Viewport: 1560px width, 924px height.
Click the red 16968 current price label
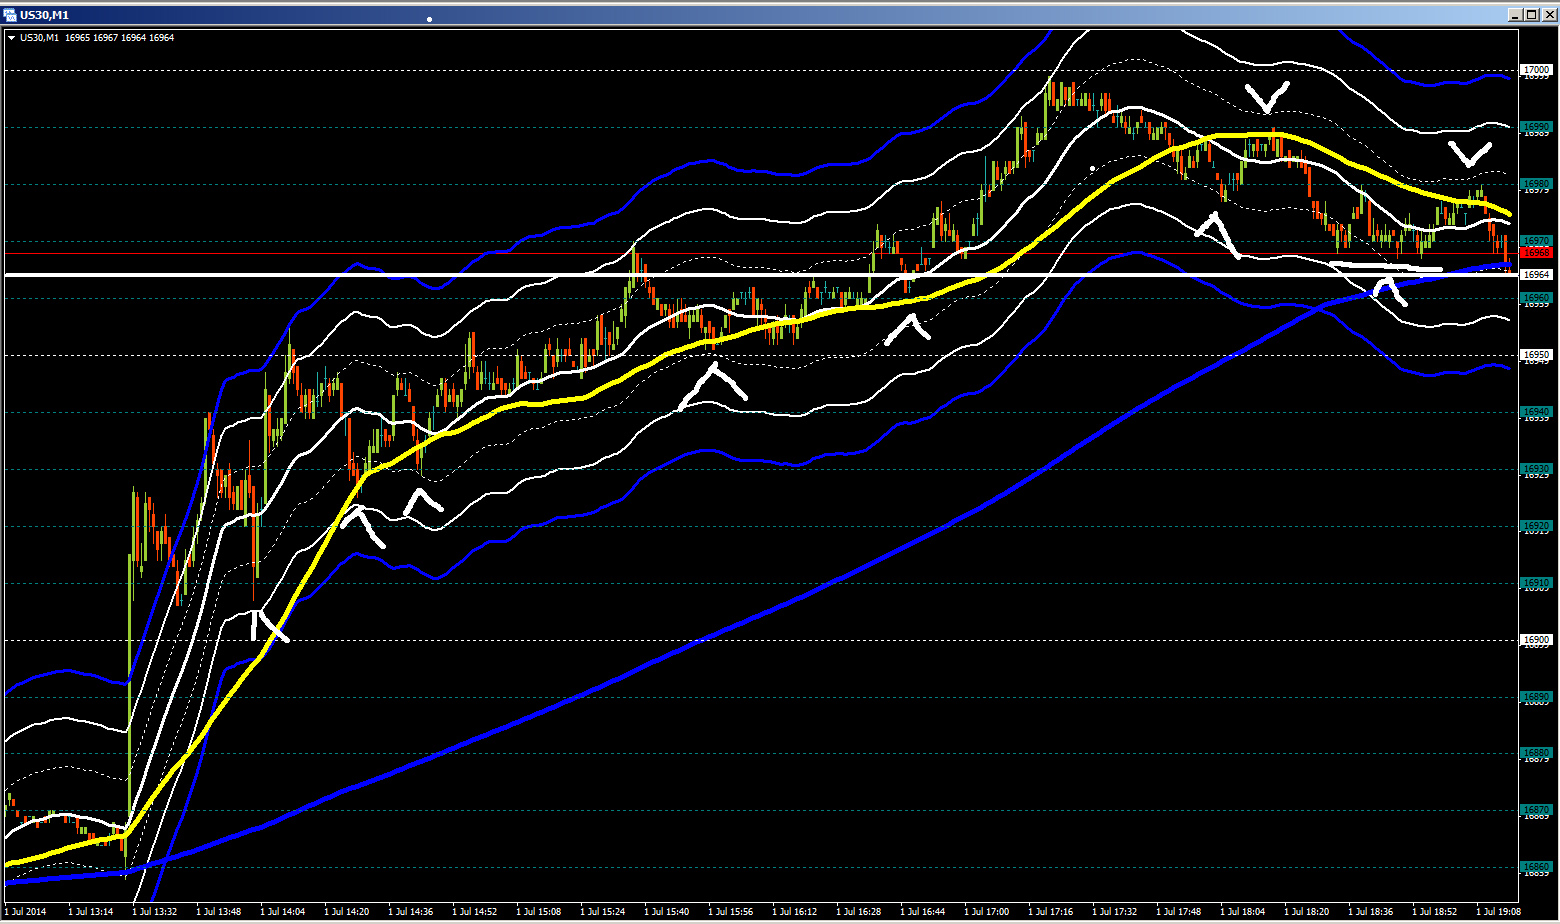coord(1536,253)
